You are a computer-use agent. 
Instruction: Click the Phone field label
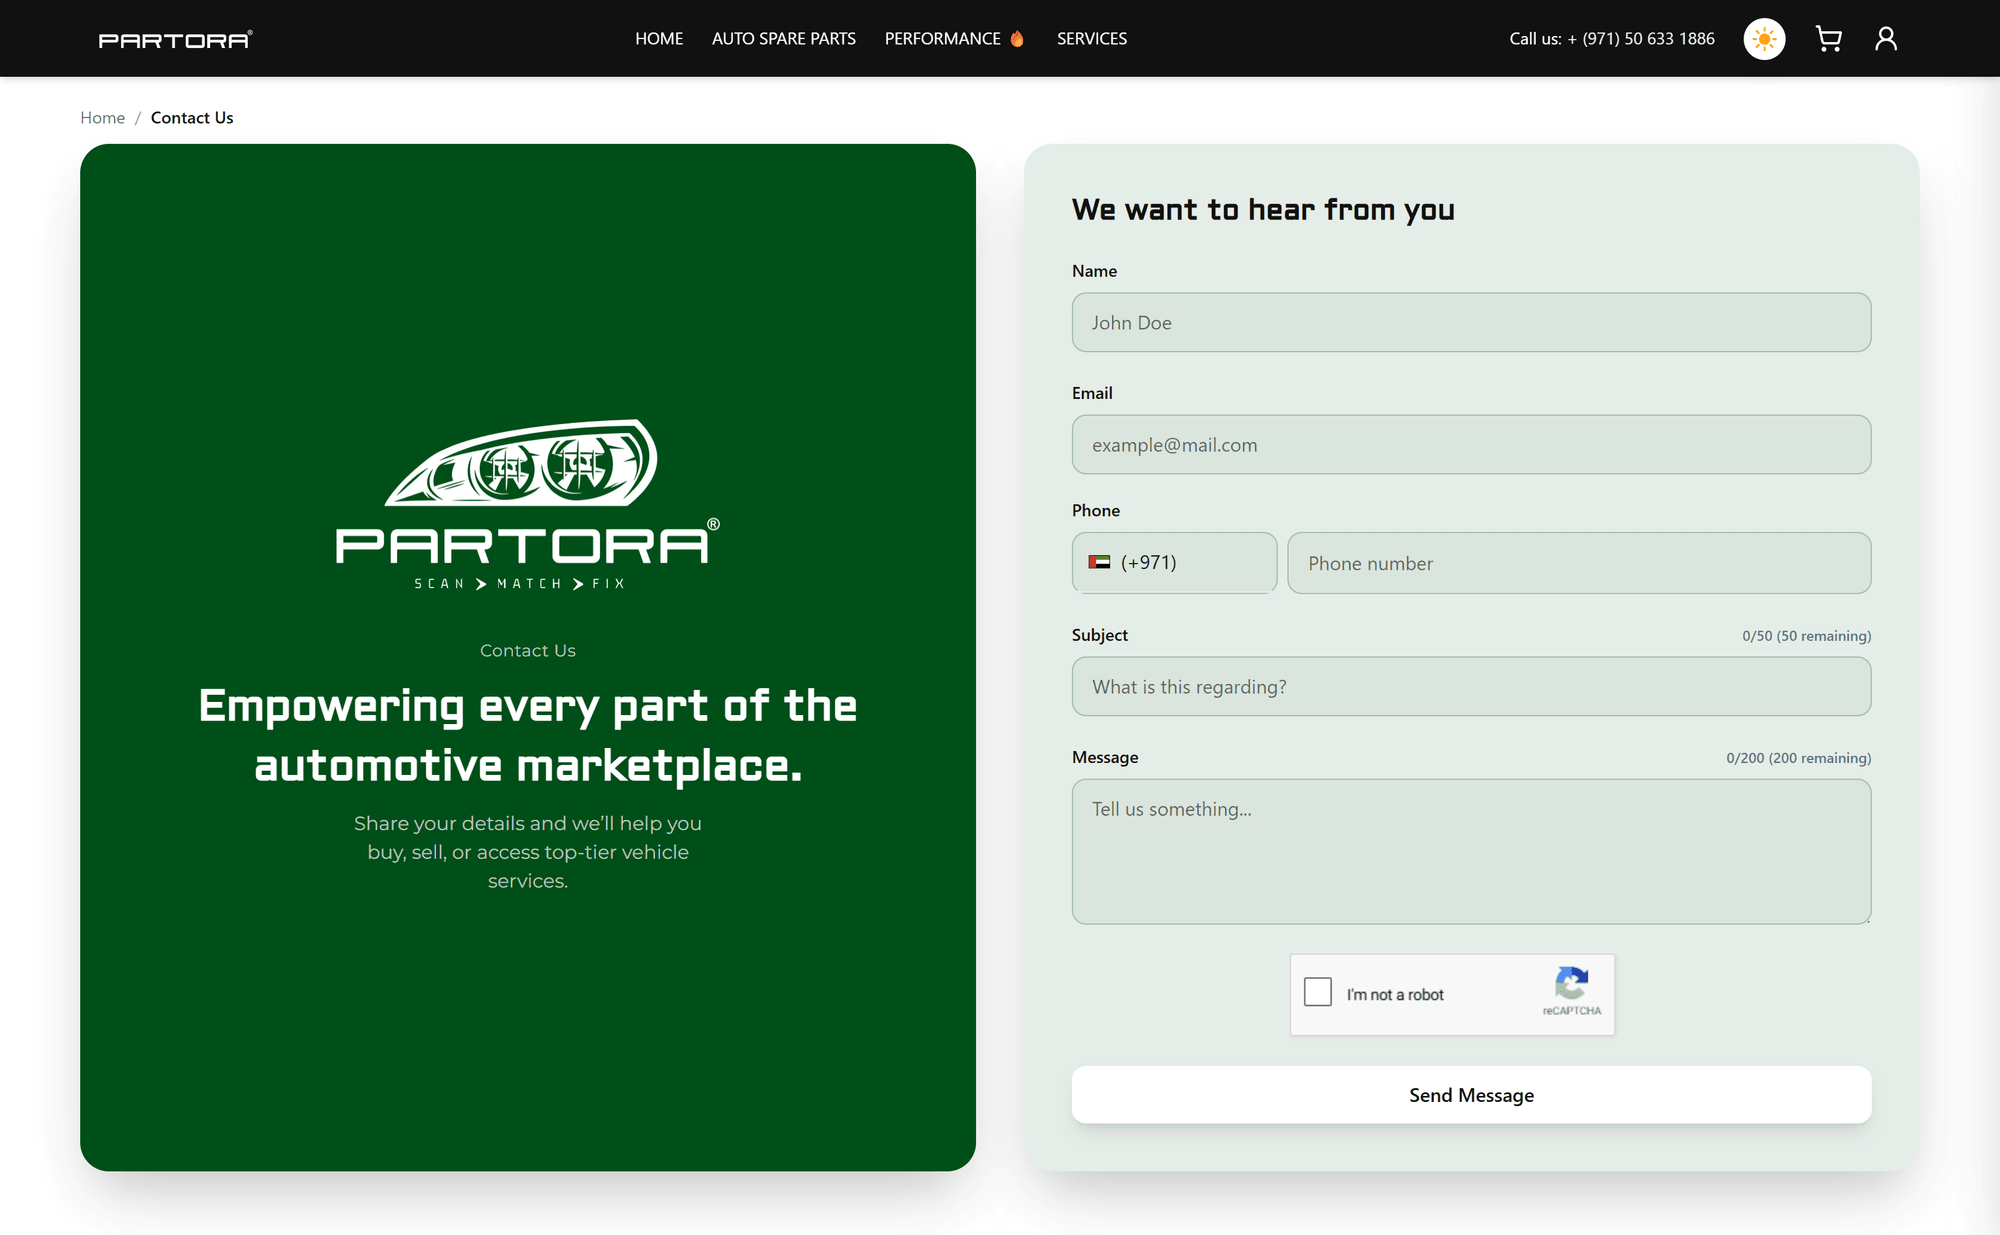[1096, 510]
